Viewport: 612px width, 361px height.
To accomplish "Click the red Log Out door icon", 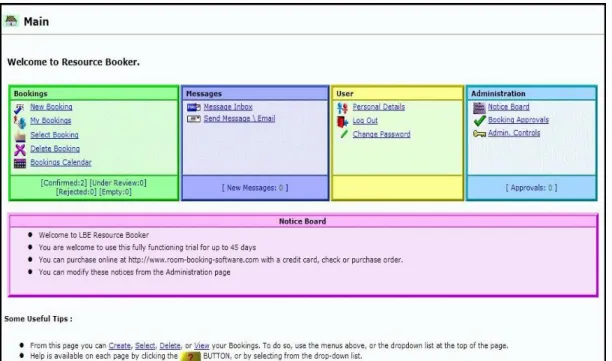I will (x=342, y=122).
